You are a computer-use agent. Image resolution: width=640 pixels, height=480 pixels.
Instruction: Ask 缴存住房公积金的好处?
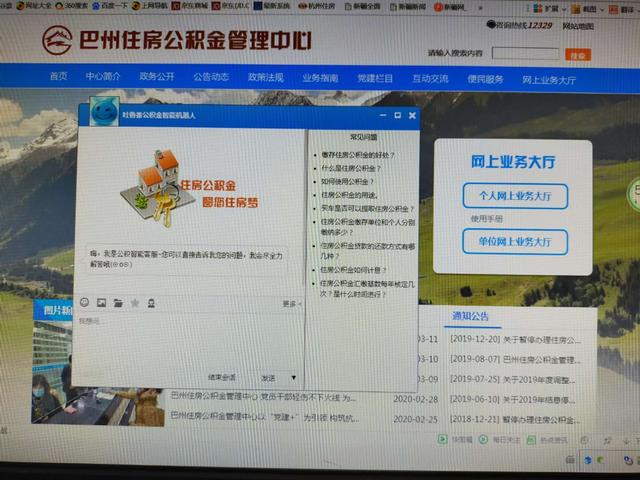point(358,155)
